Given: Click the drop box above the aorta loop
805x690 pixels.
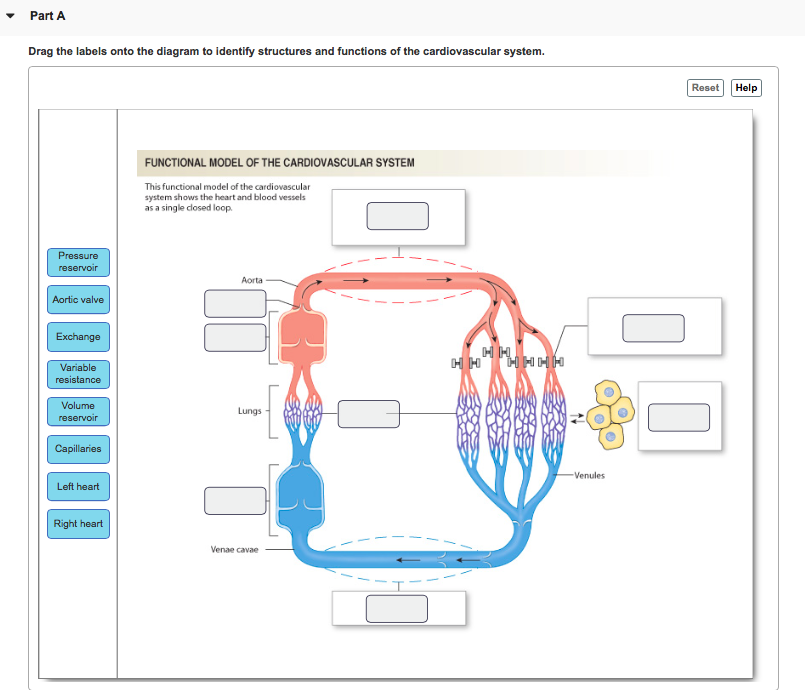Looking at the screenshot, I should tap(398, 215).
